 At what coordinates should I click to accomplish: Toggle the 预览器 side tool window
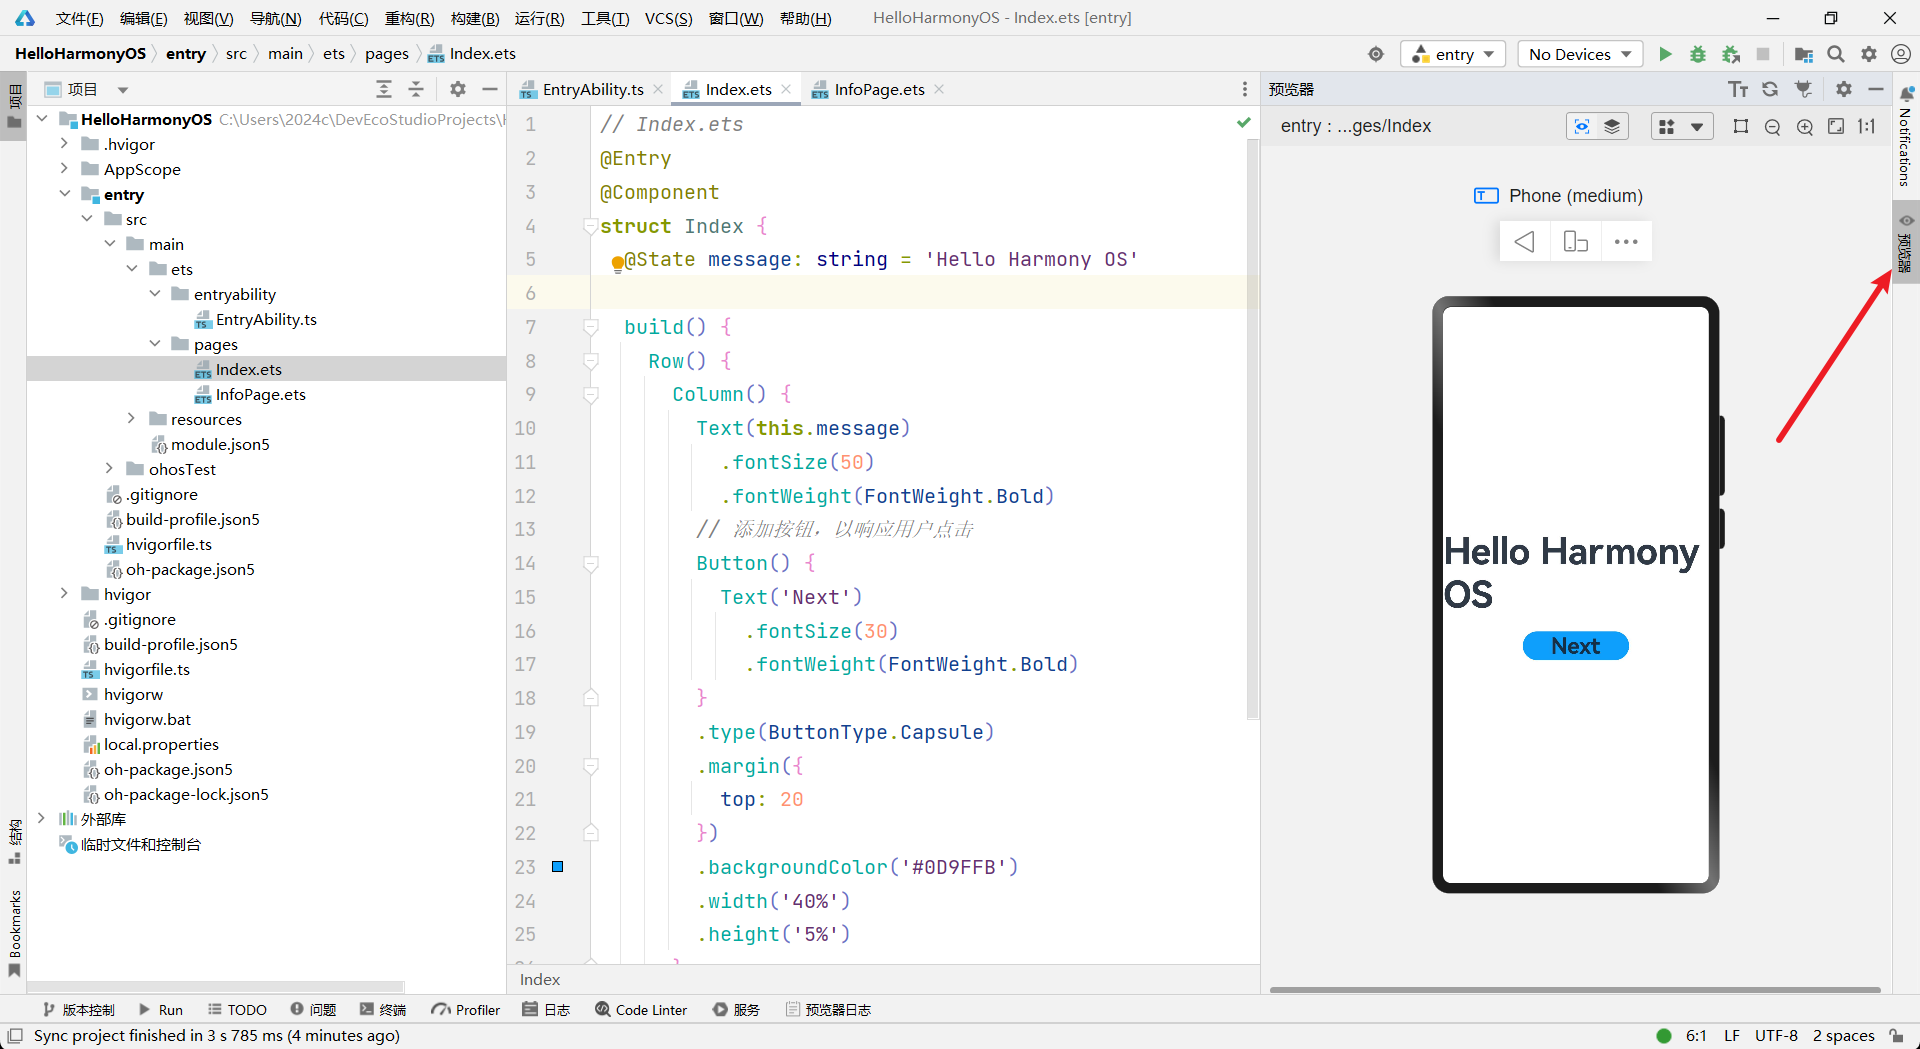1906,242
